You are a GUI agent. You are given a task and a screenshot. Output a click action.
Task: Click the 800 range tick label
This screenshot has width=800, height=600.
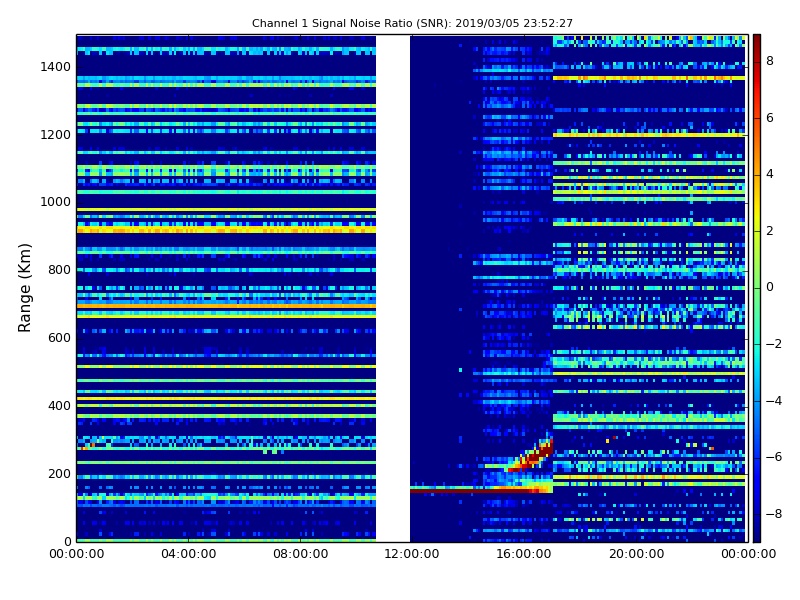59,270
